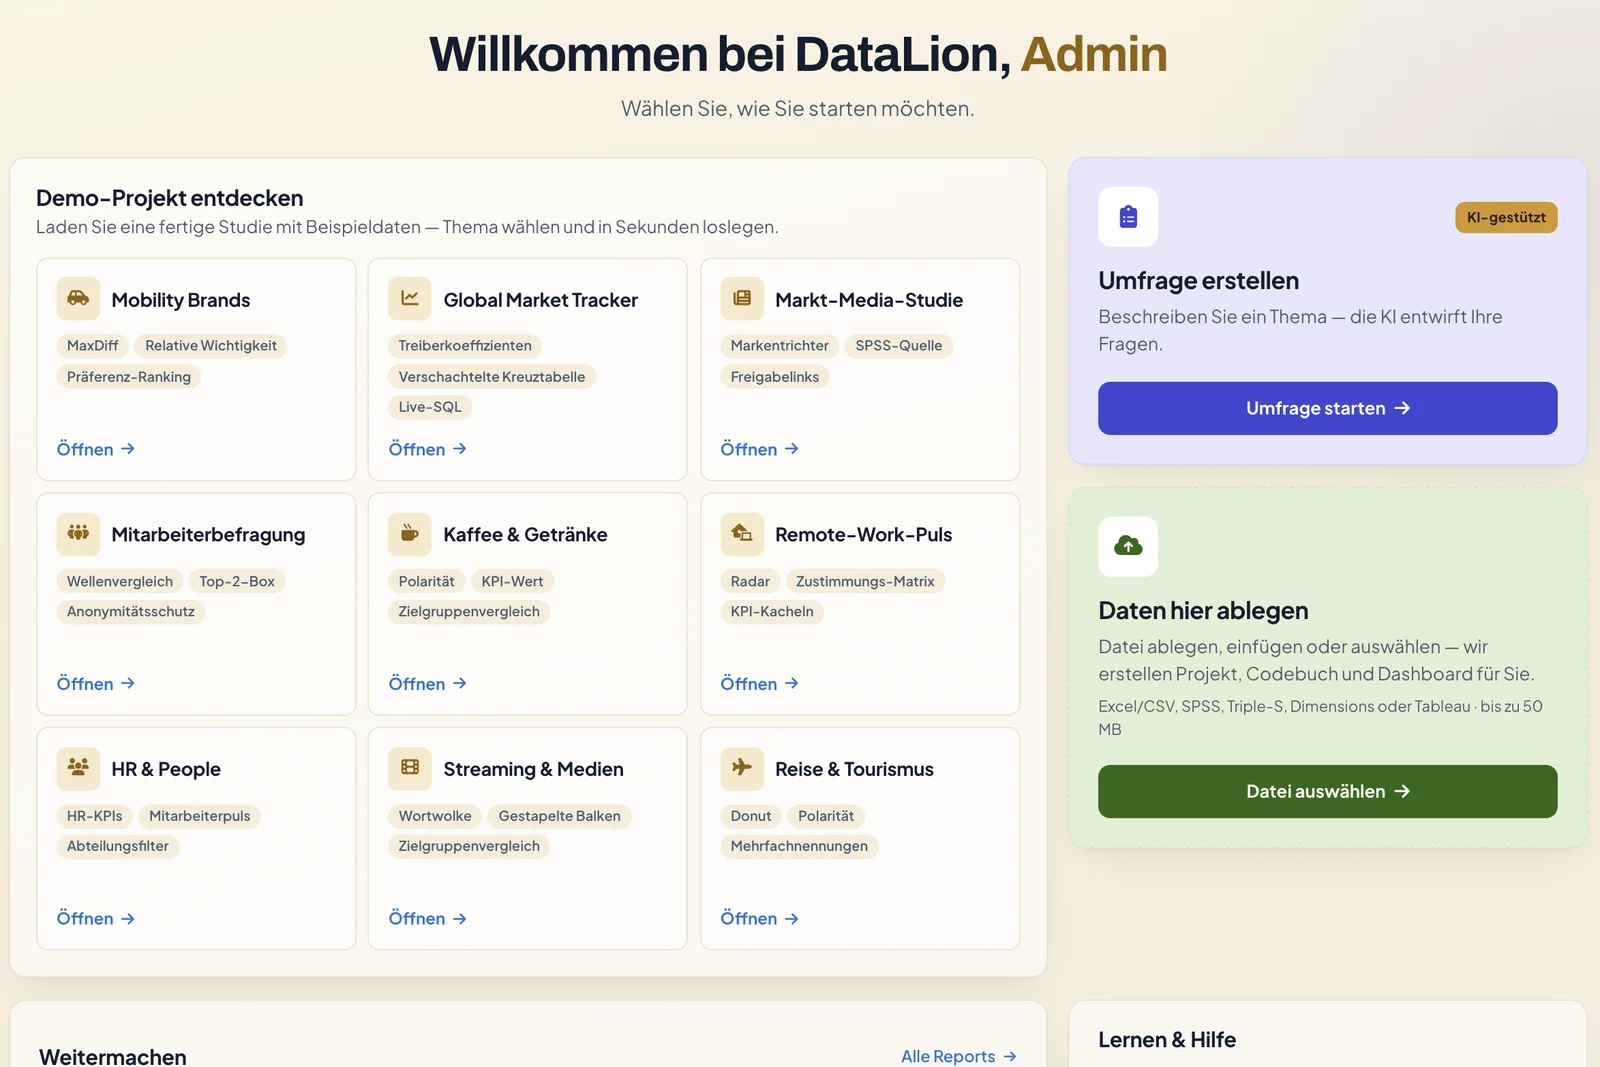
Task: Click the Zustimmungs-Matrix tag
Action: coord(865,581)
